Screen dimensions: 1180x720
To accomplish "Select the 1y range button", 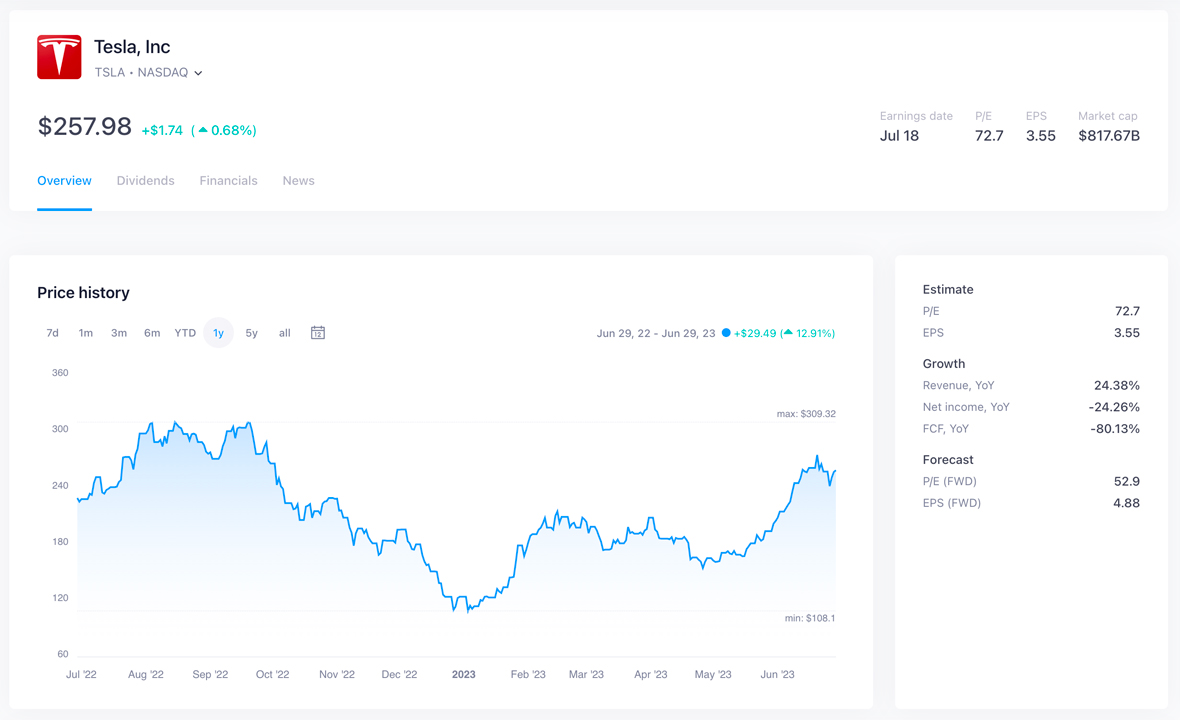I will 218,333.
